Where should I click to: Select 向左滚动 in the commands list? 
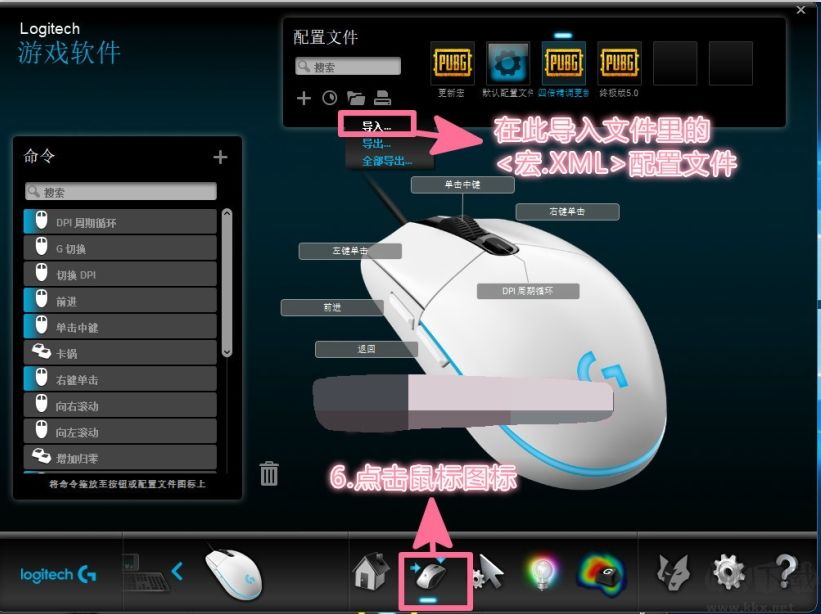(120, 431)
